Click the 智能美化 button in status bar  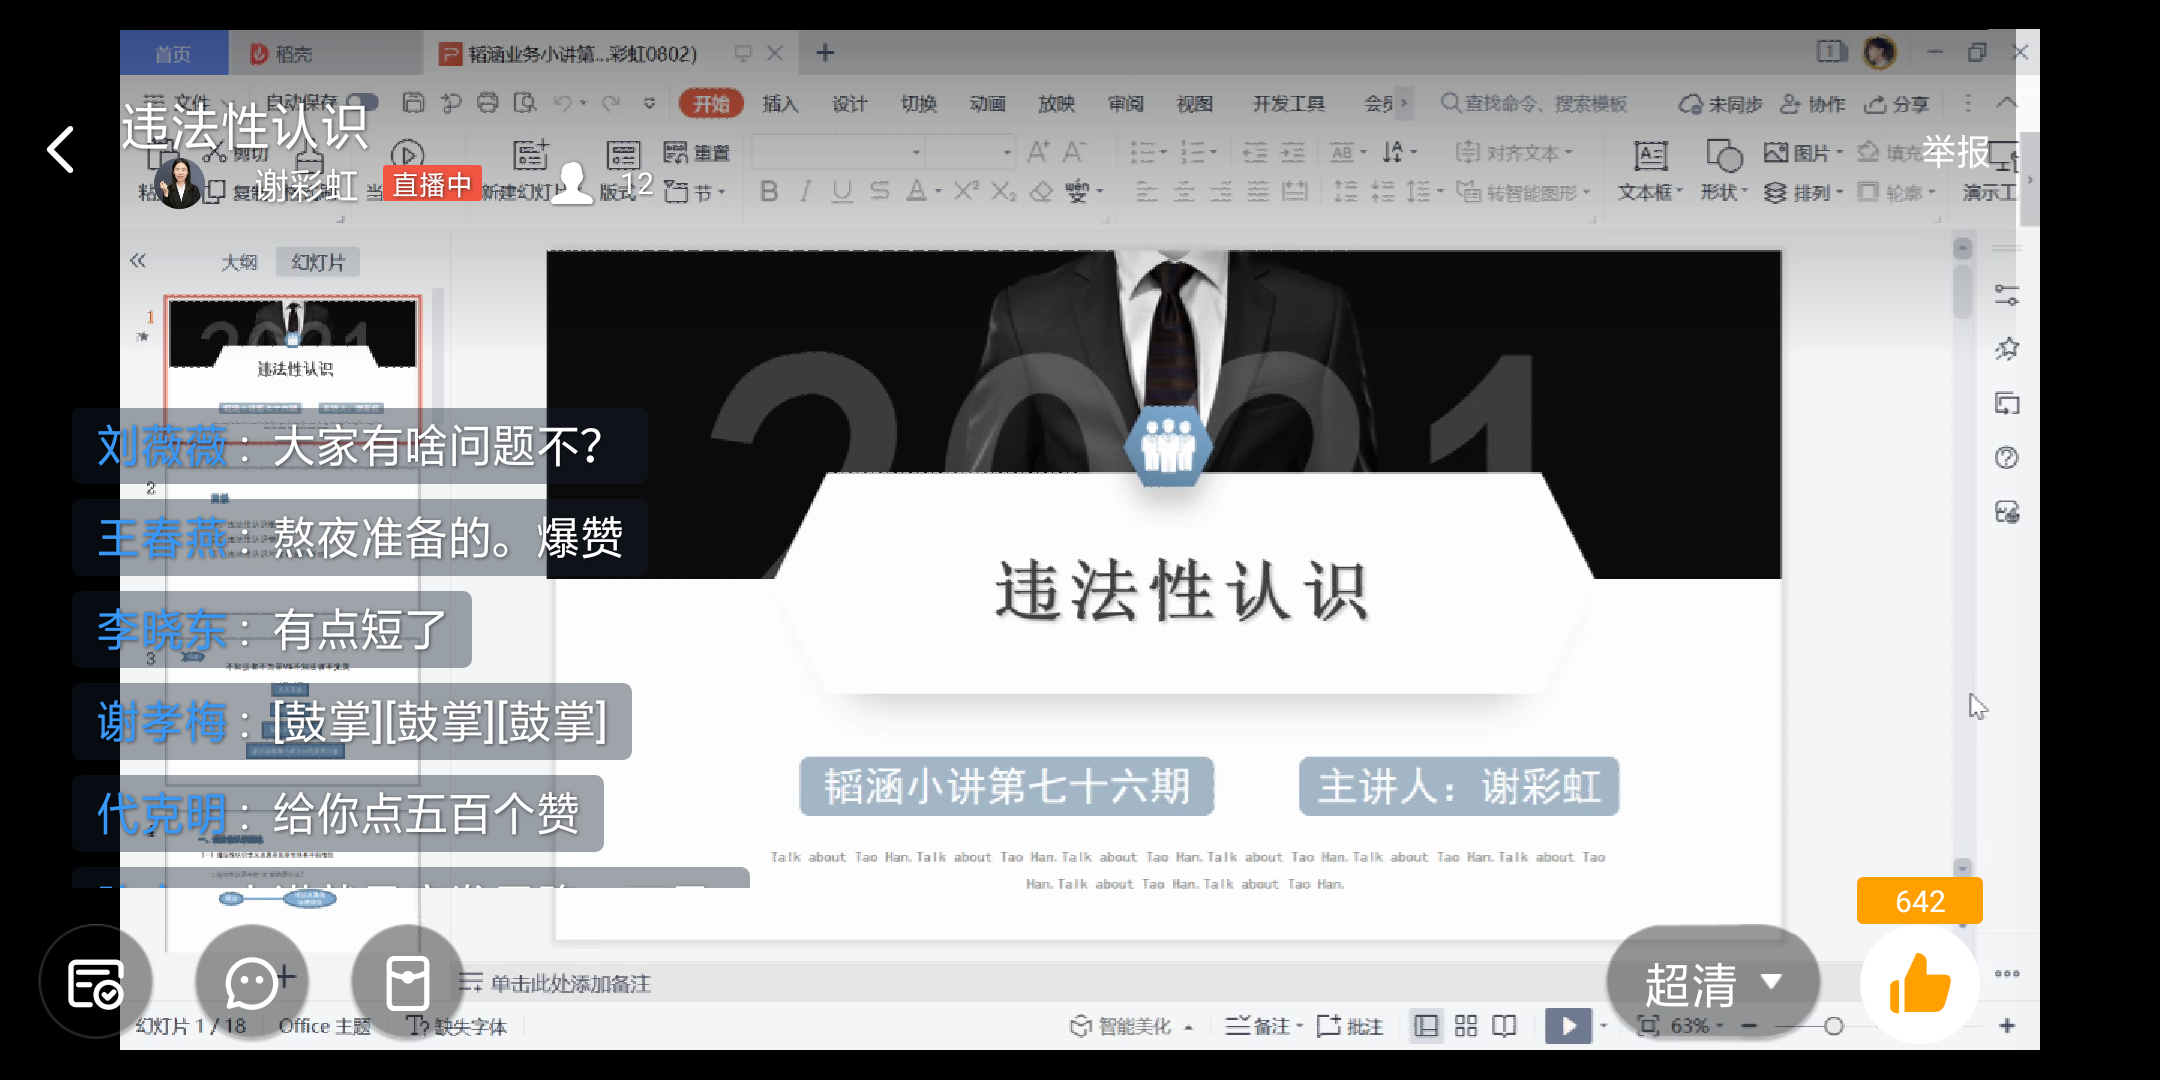(1130, 1026)
